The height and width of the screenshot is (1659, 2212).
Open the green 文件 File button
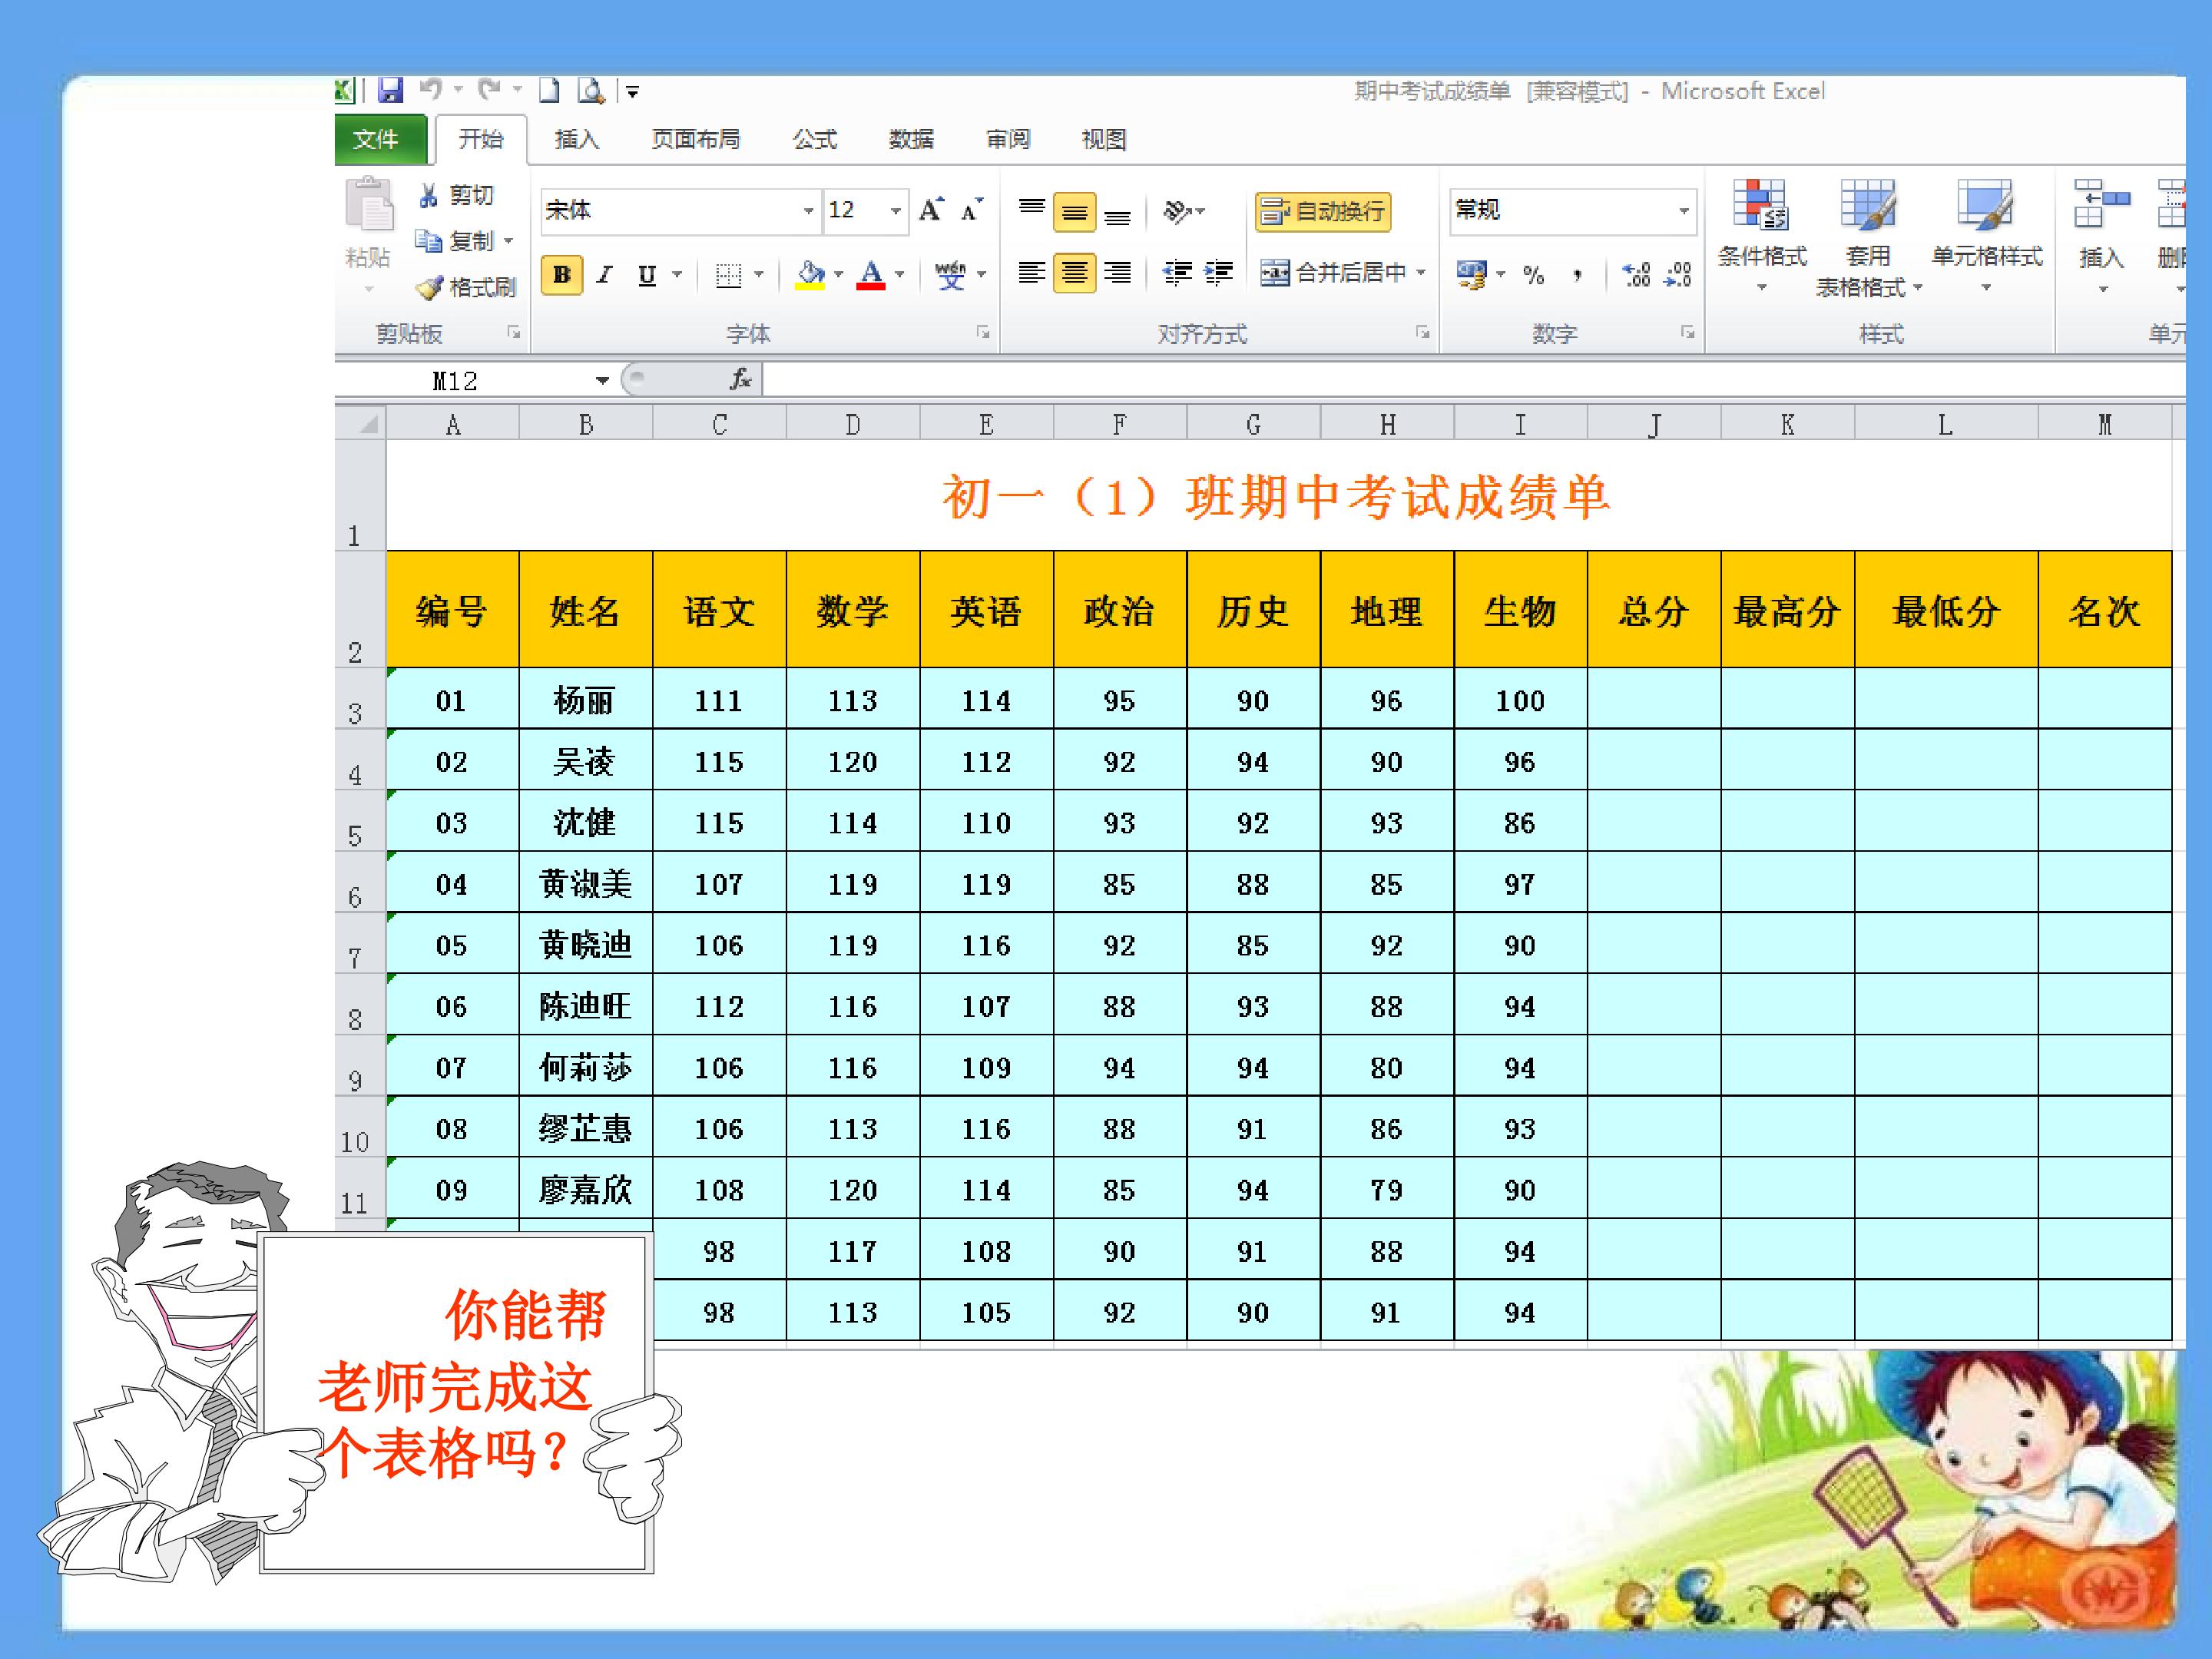(x=377, y=139)
